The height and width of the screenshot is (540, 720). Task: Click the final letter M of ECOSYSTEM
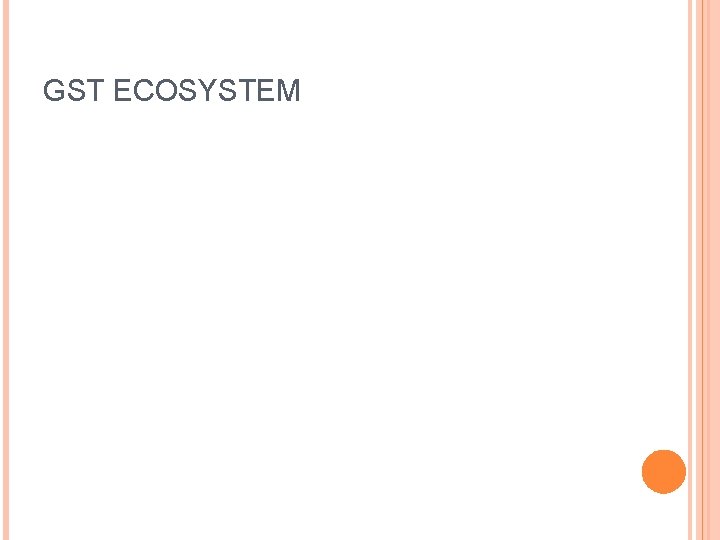pos(288,90)
